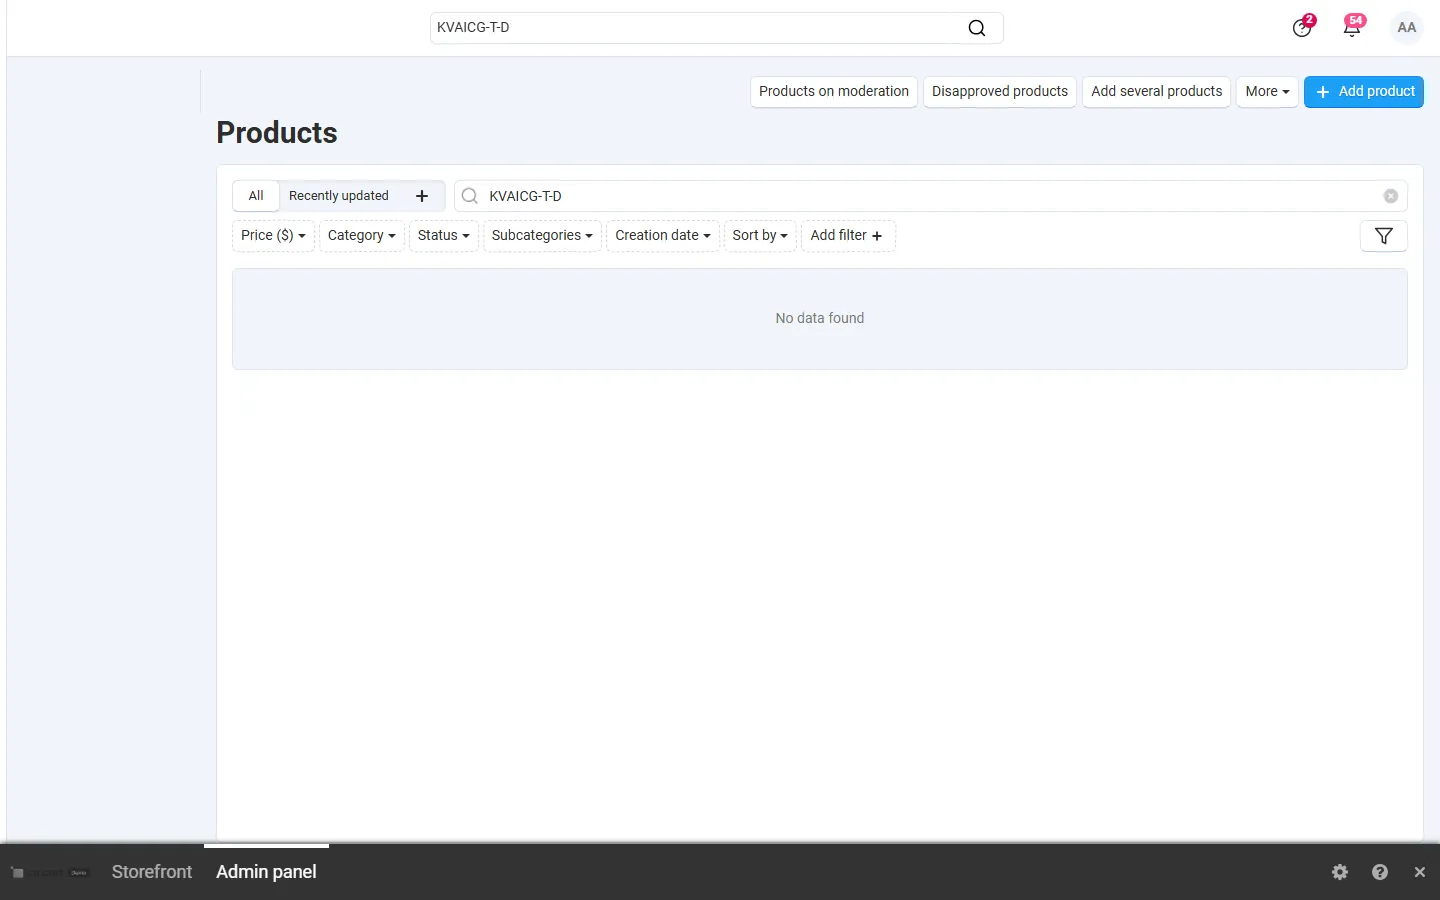Click the Add filter button

tap(848, 236)
